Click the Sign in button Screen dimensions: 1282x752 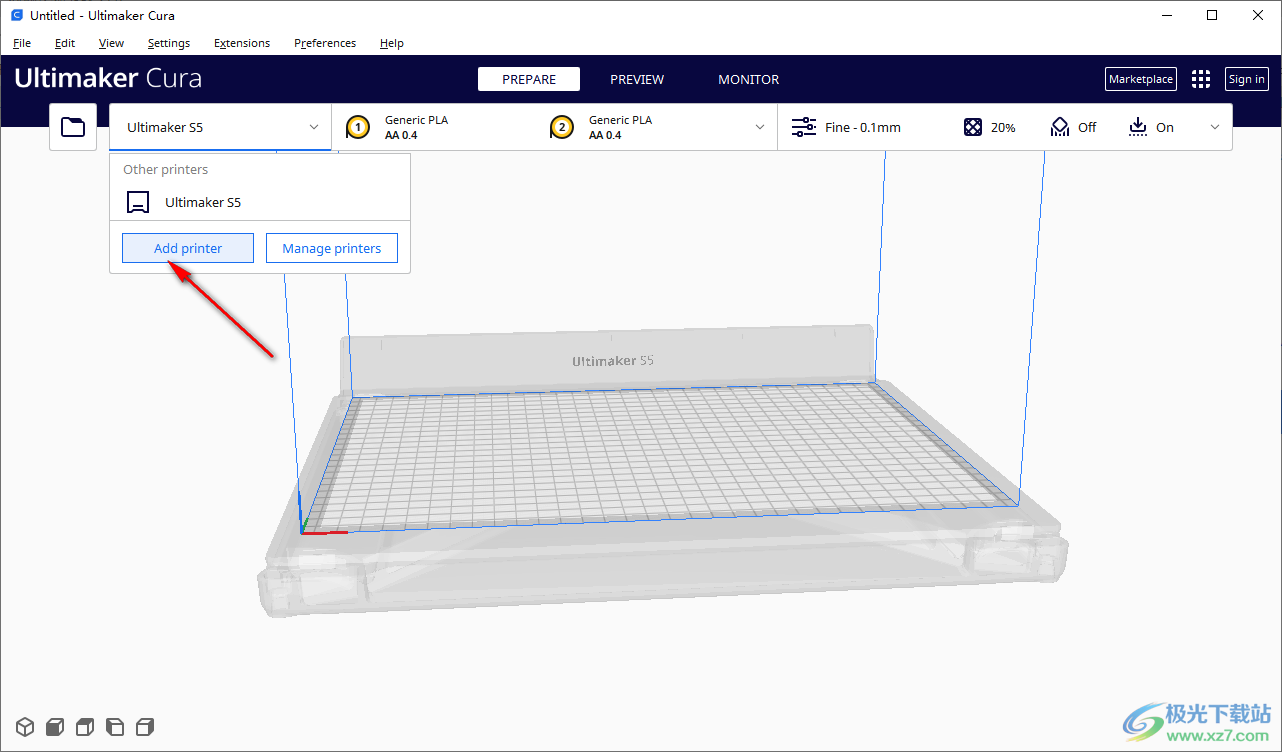tap(1247, 79)
